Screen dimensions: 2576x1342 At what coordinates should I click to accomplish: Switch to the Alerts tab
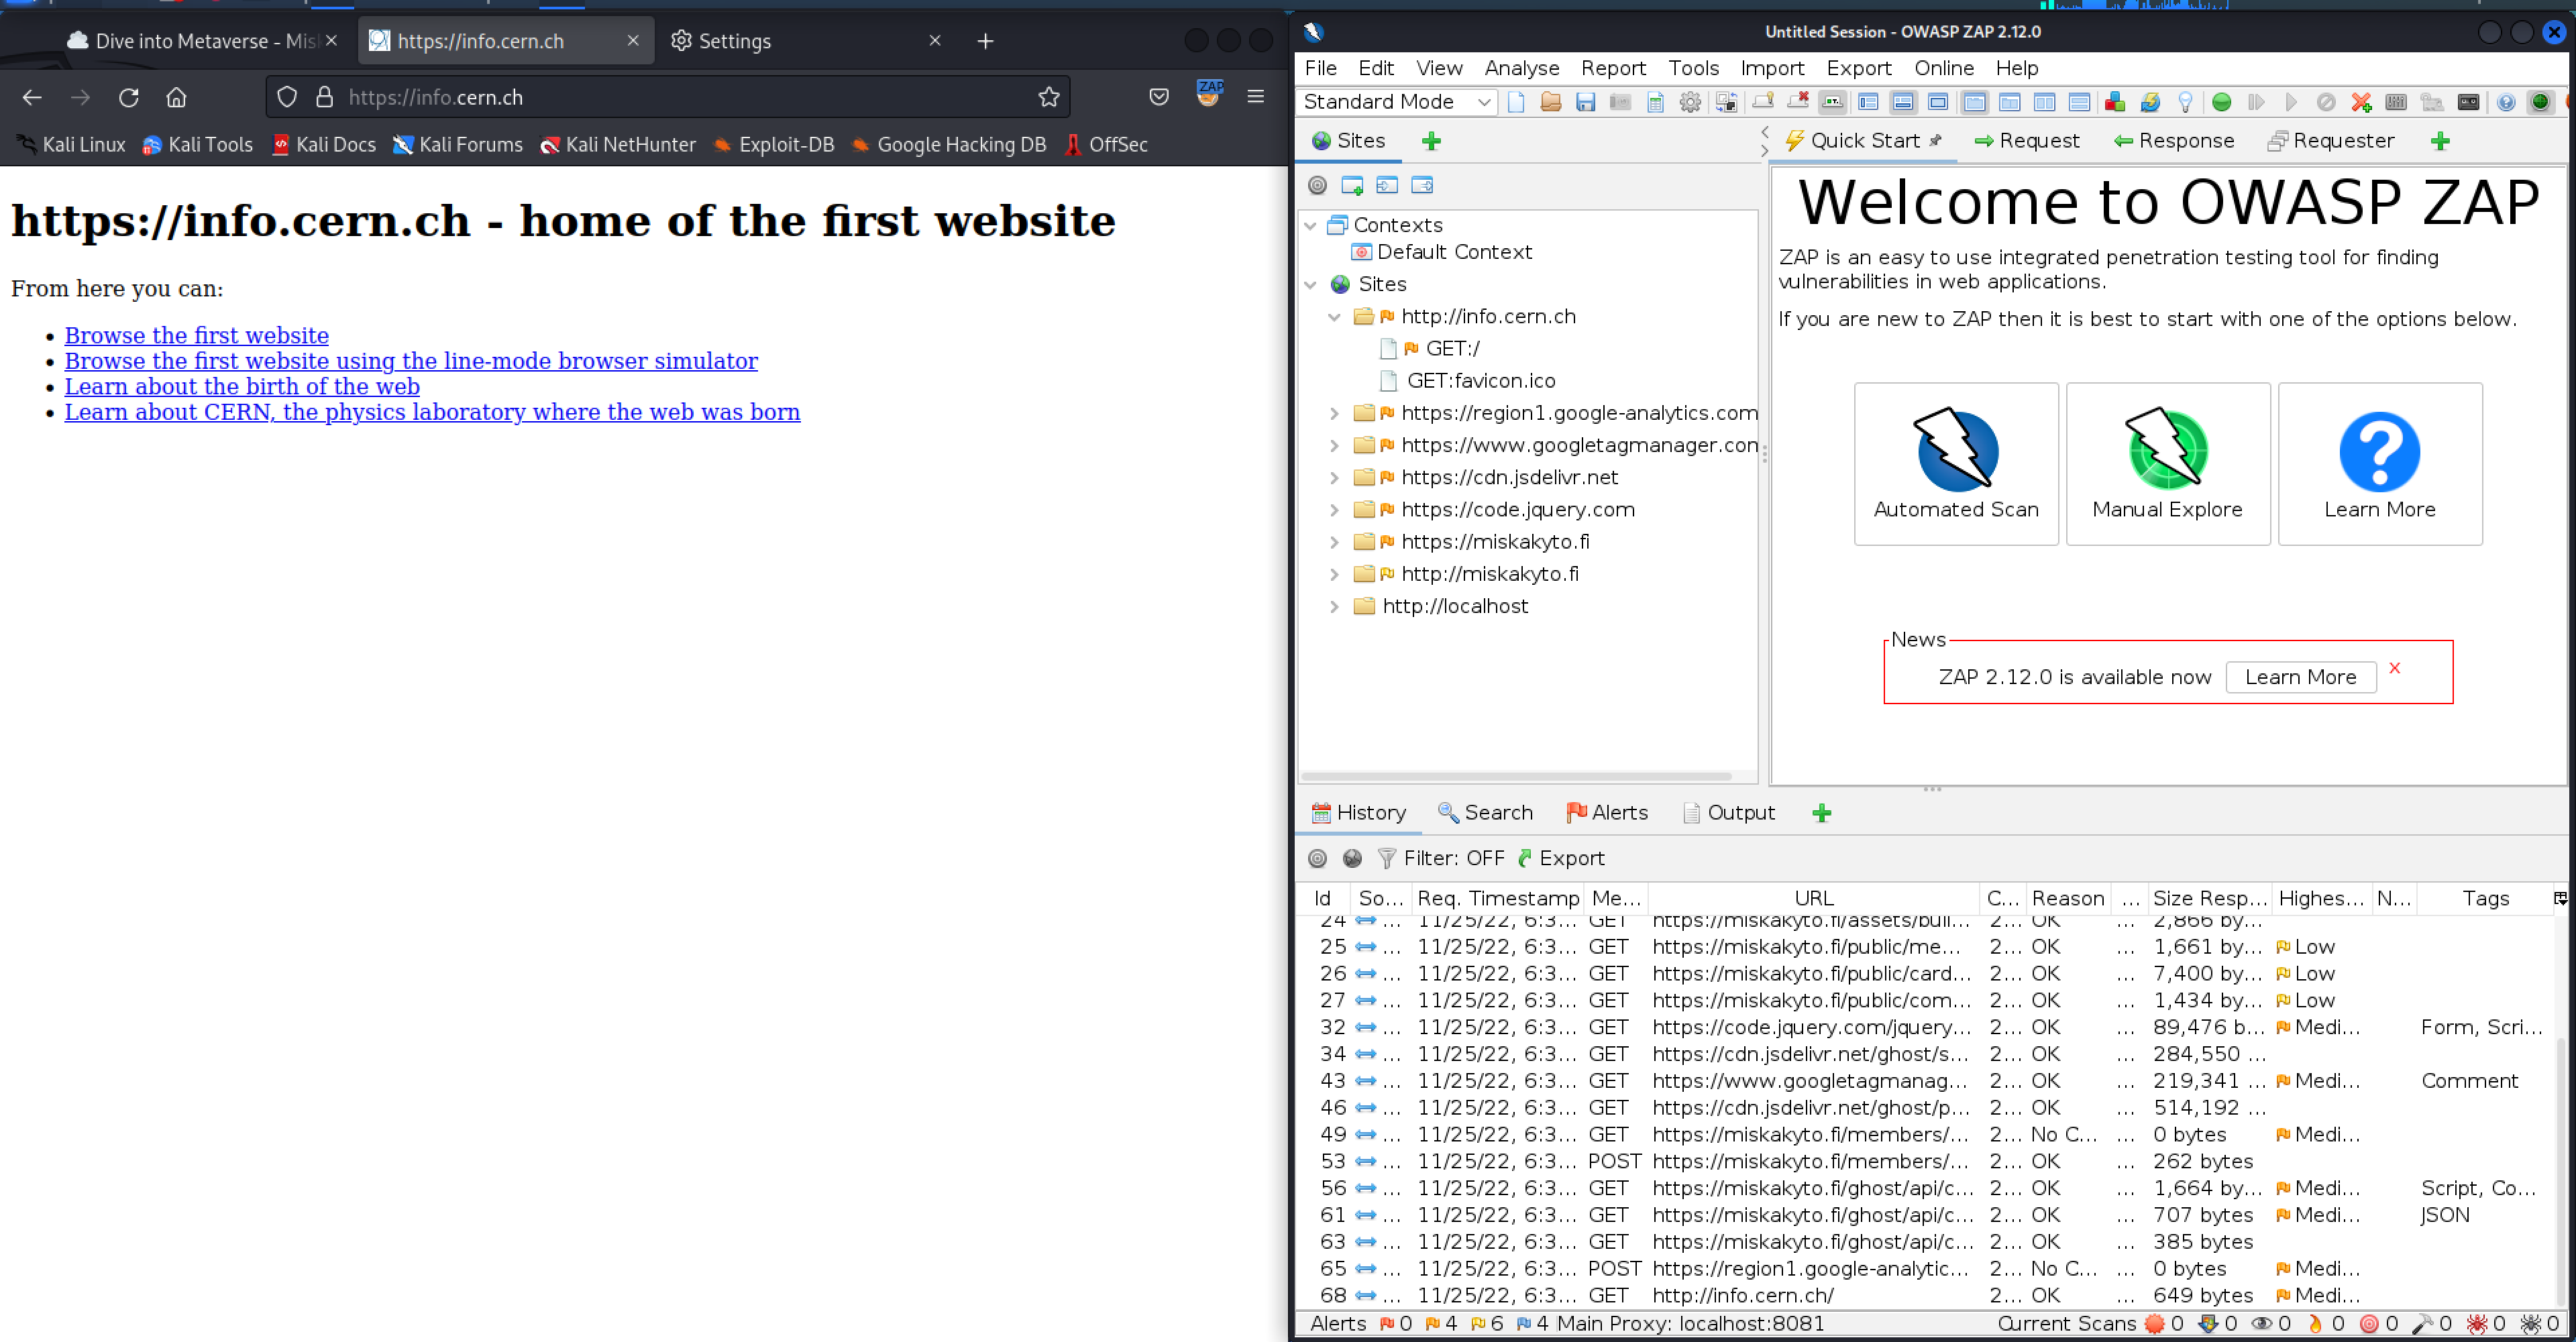[x=1607, y=812]
